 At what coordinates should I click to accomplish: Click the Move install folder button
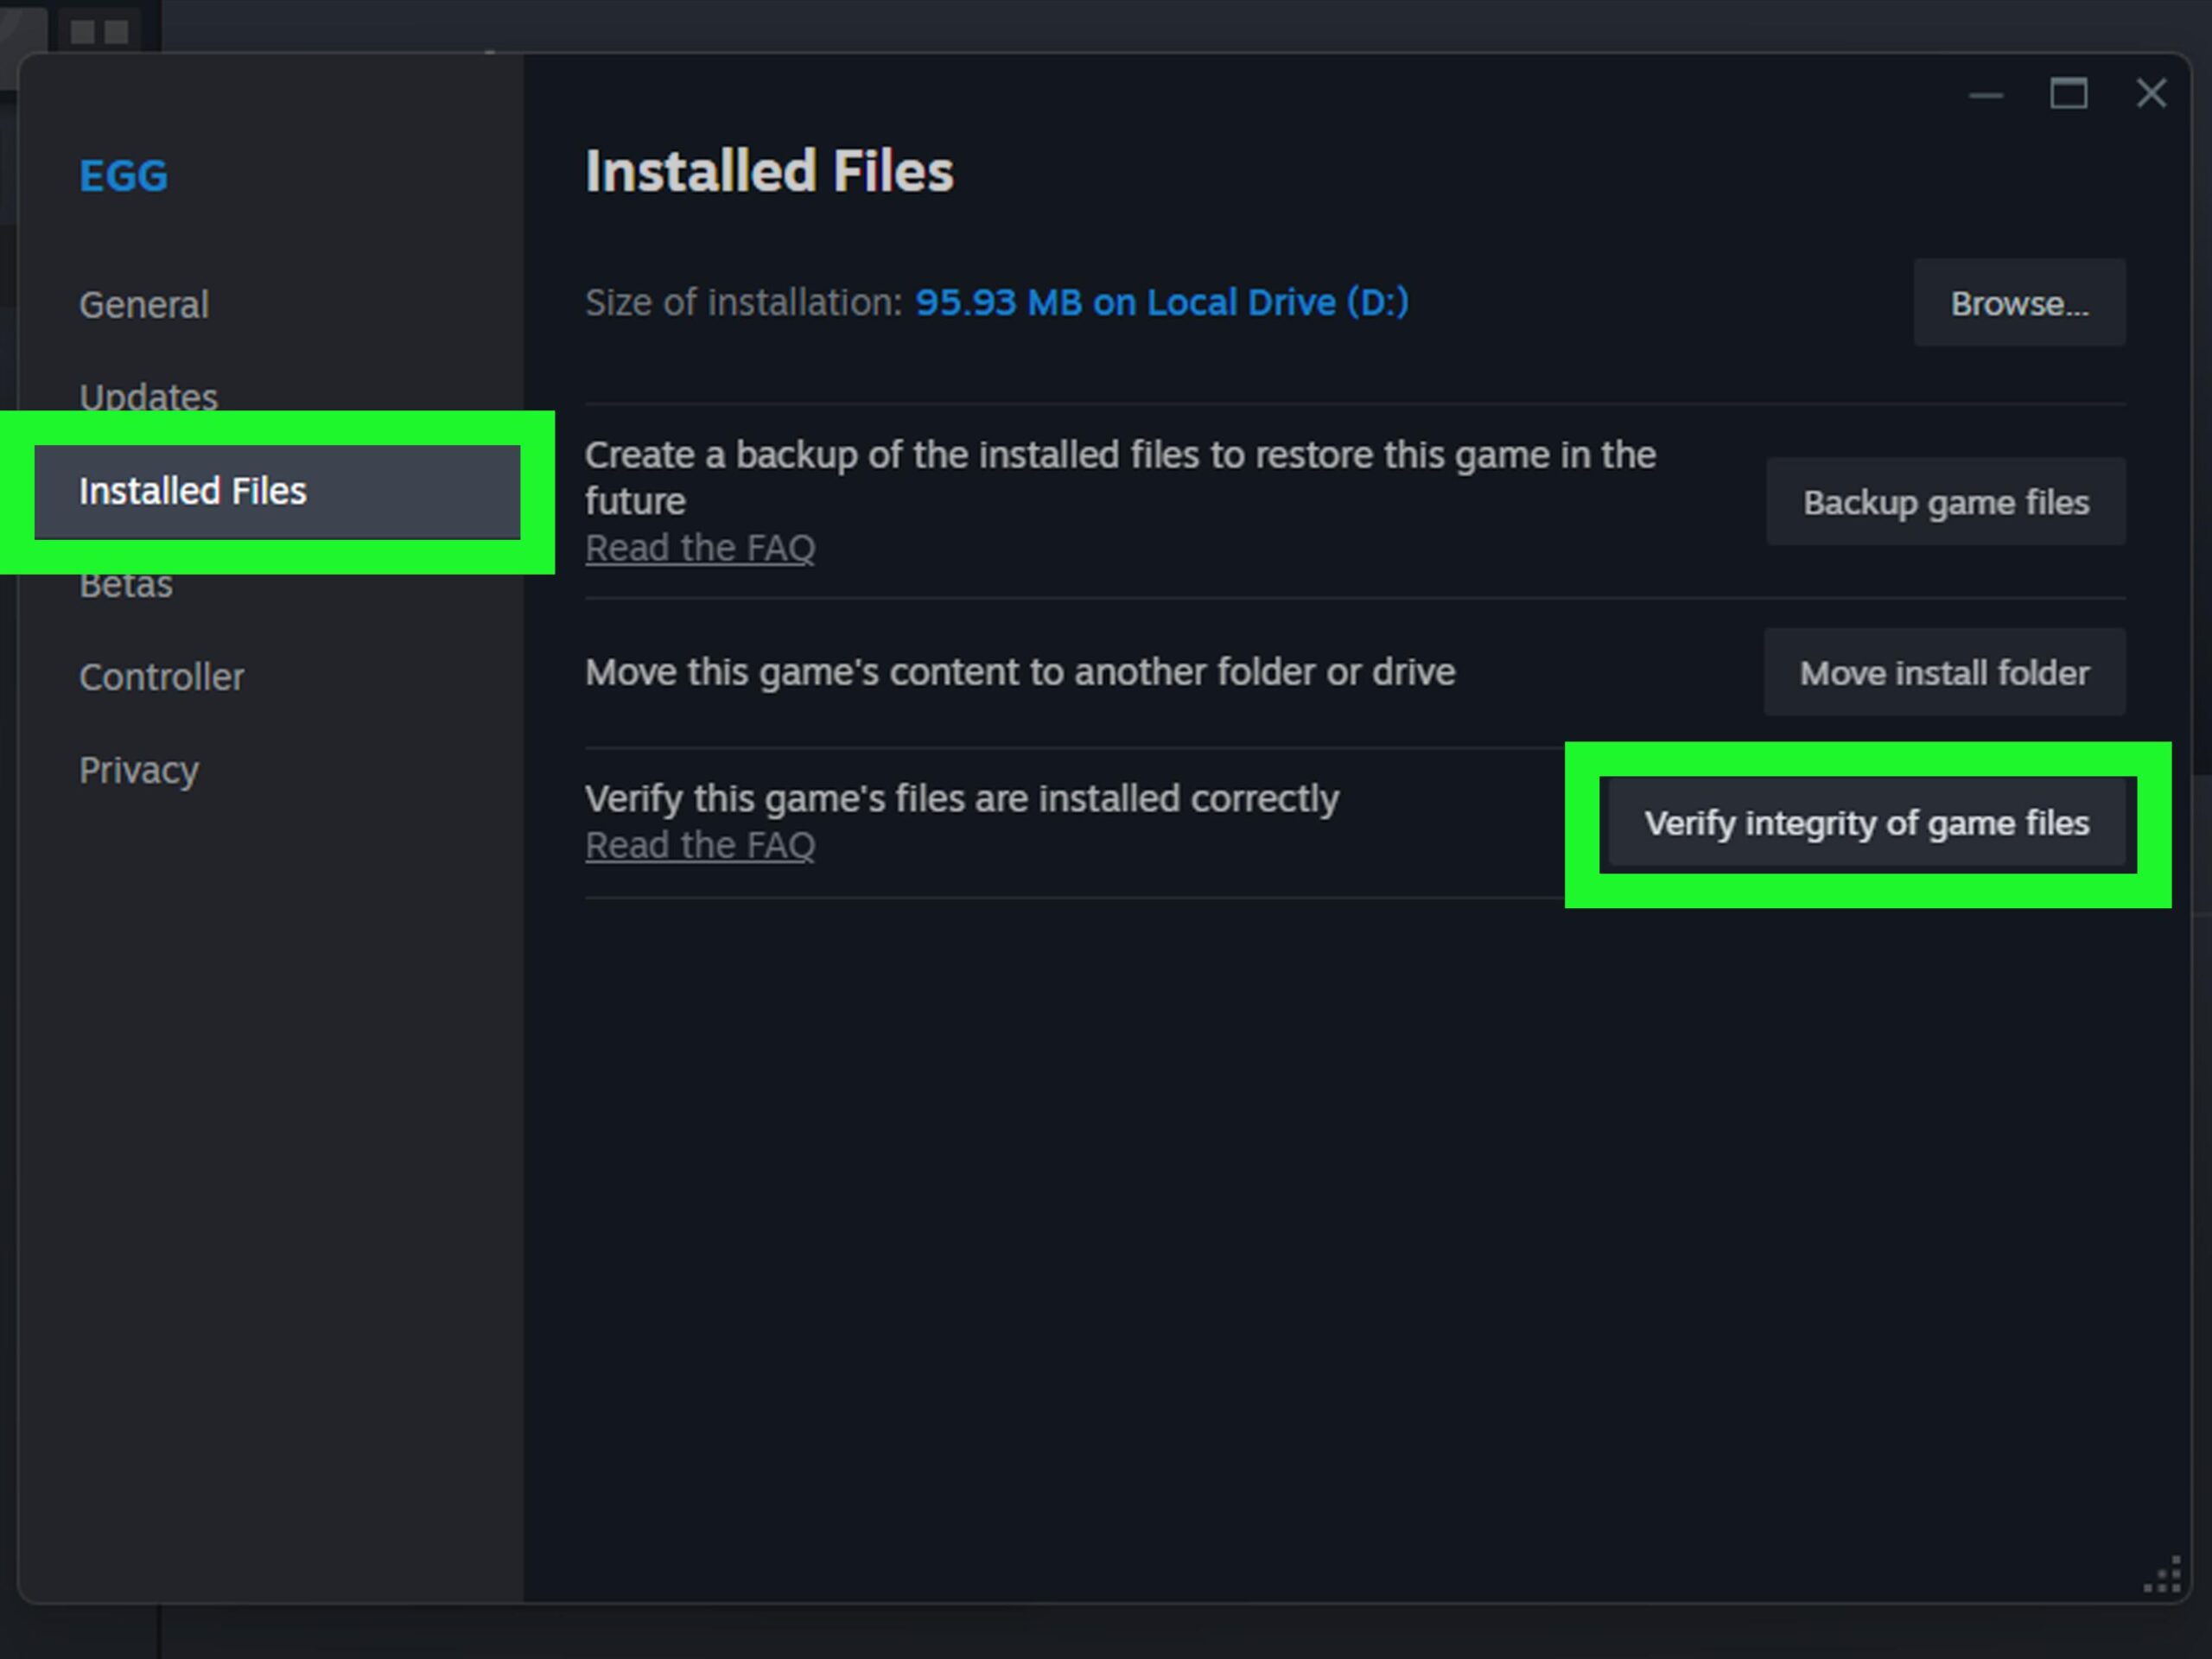(1944, 673)
